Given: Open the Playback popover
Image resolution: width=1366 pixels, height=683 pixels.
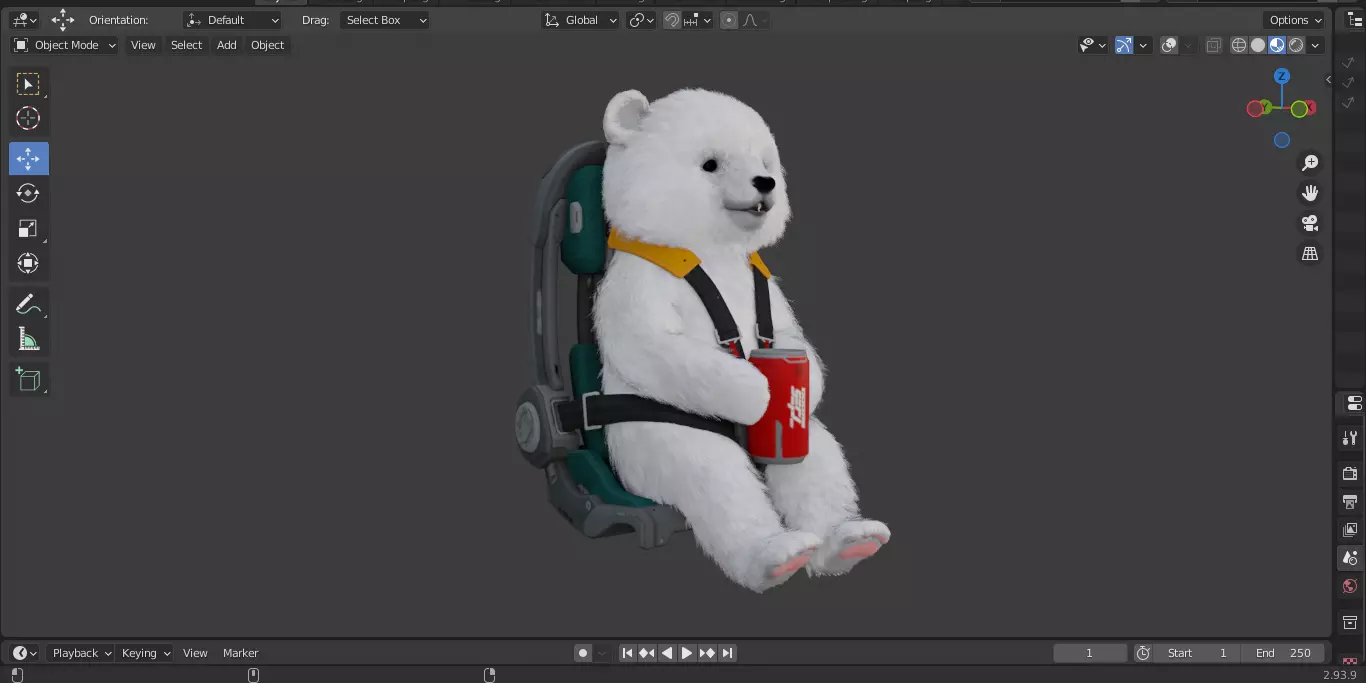Looking at the screenshot, I should point(82,653).
